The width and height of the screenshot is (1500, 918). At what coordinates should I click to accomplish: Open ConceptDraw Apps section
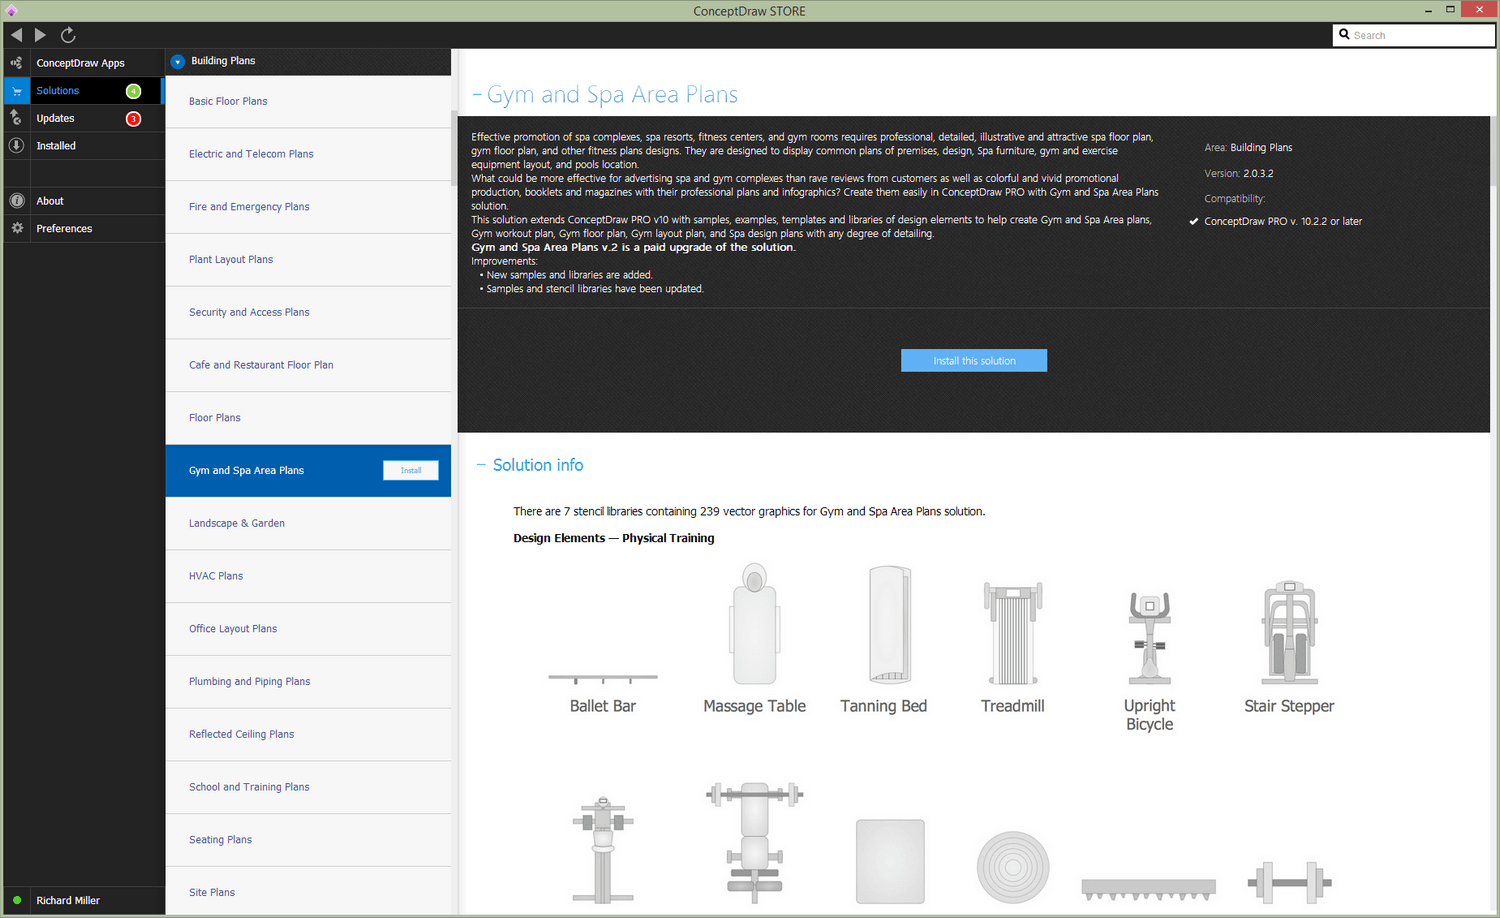tap(83, 63)
